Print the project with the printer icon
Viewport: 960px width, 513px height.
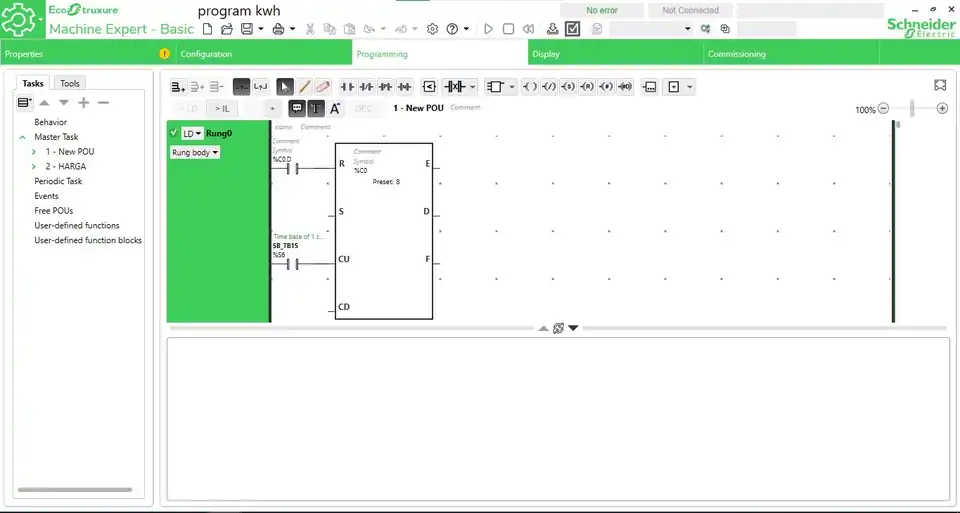point(279,29)
